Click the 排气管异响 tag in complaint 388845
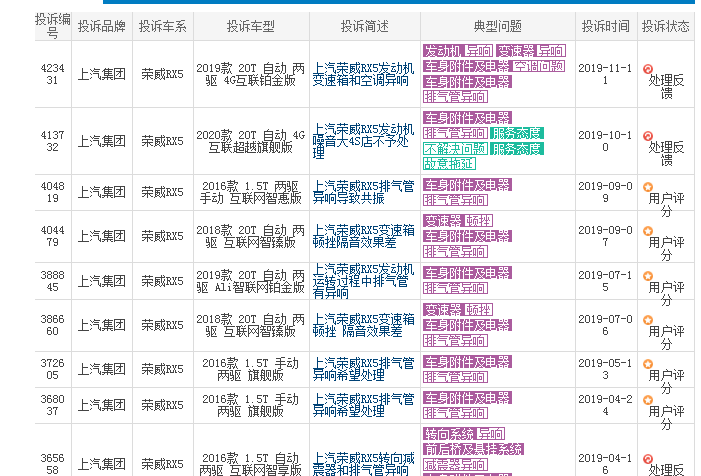701x476 pixels. point(455,288)
